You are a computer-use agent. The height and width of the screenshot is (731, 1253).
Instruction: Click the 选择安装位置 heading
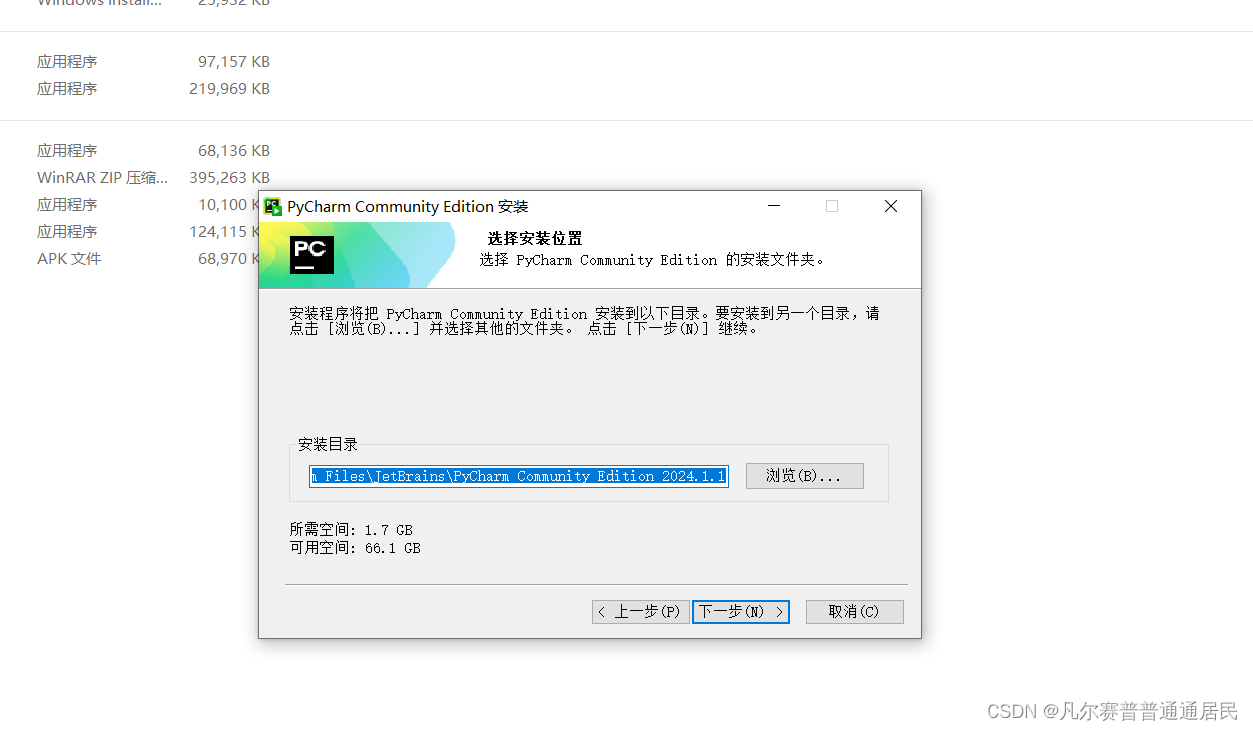(x=535, y=239)
